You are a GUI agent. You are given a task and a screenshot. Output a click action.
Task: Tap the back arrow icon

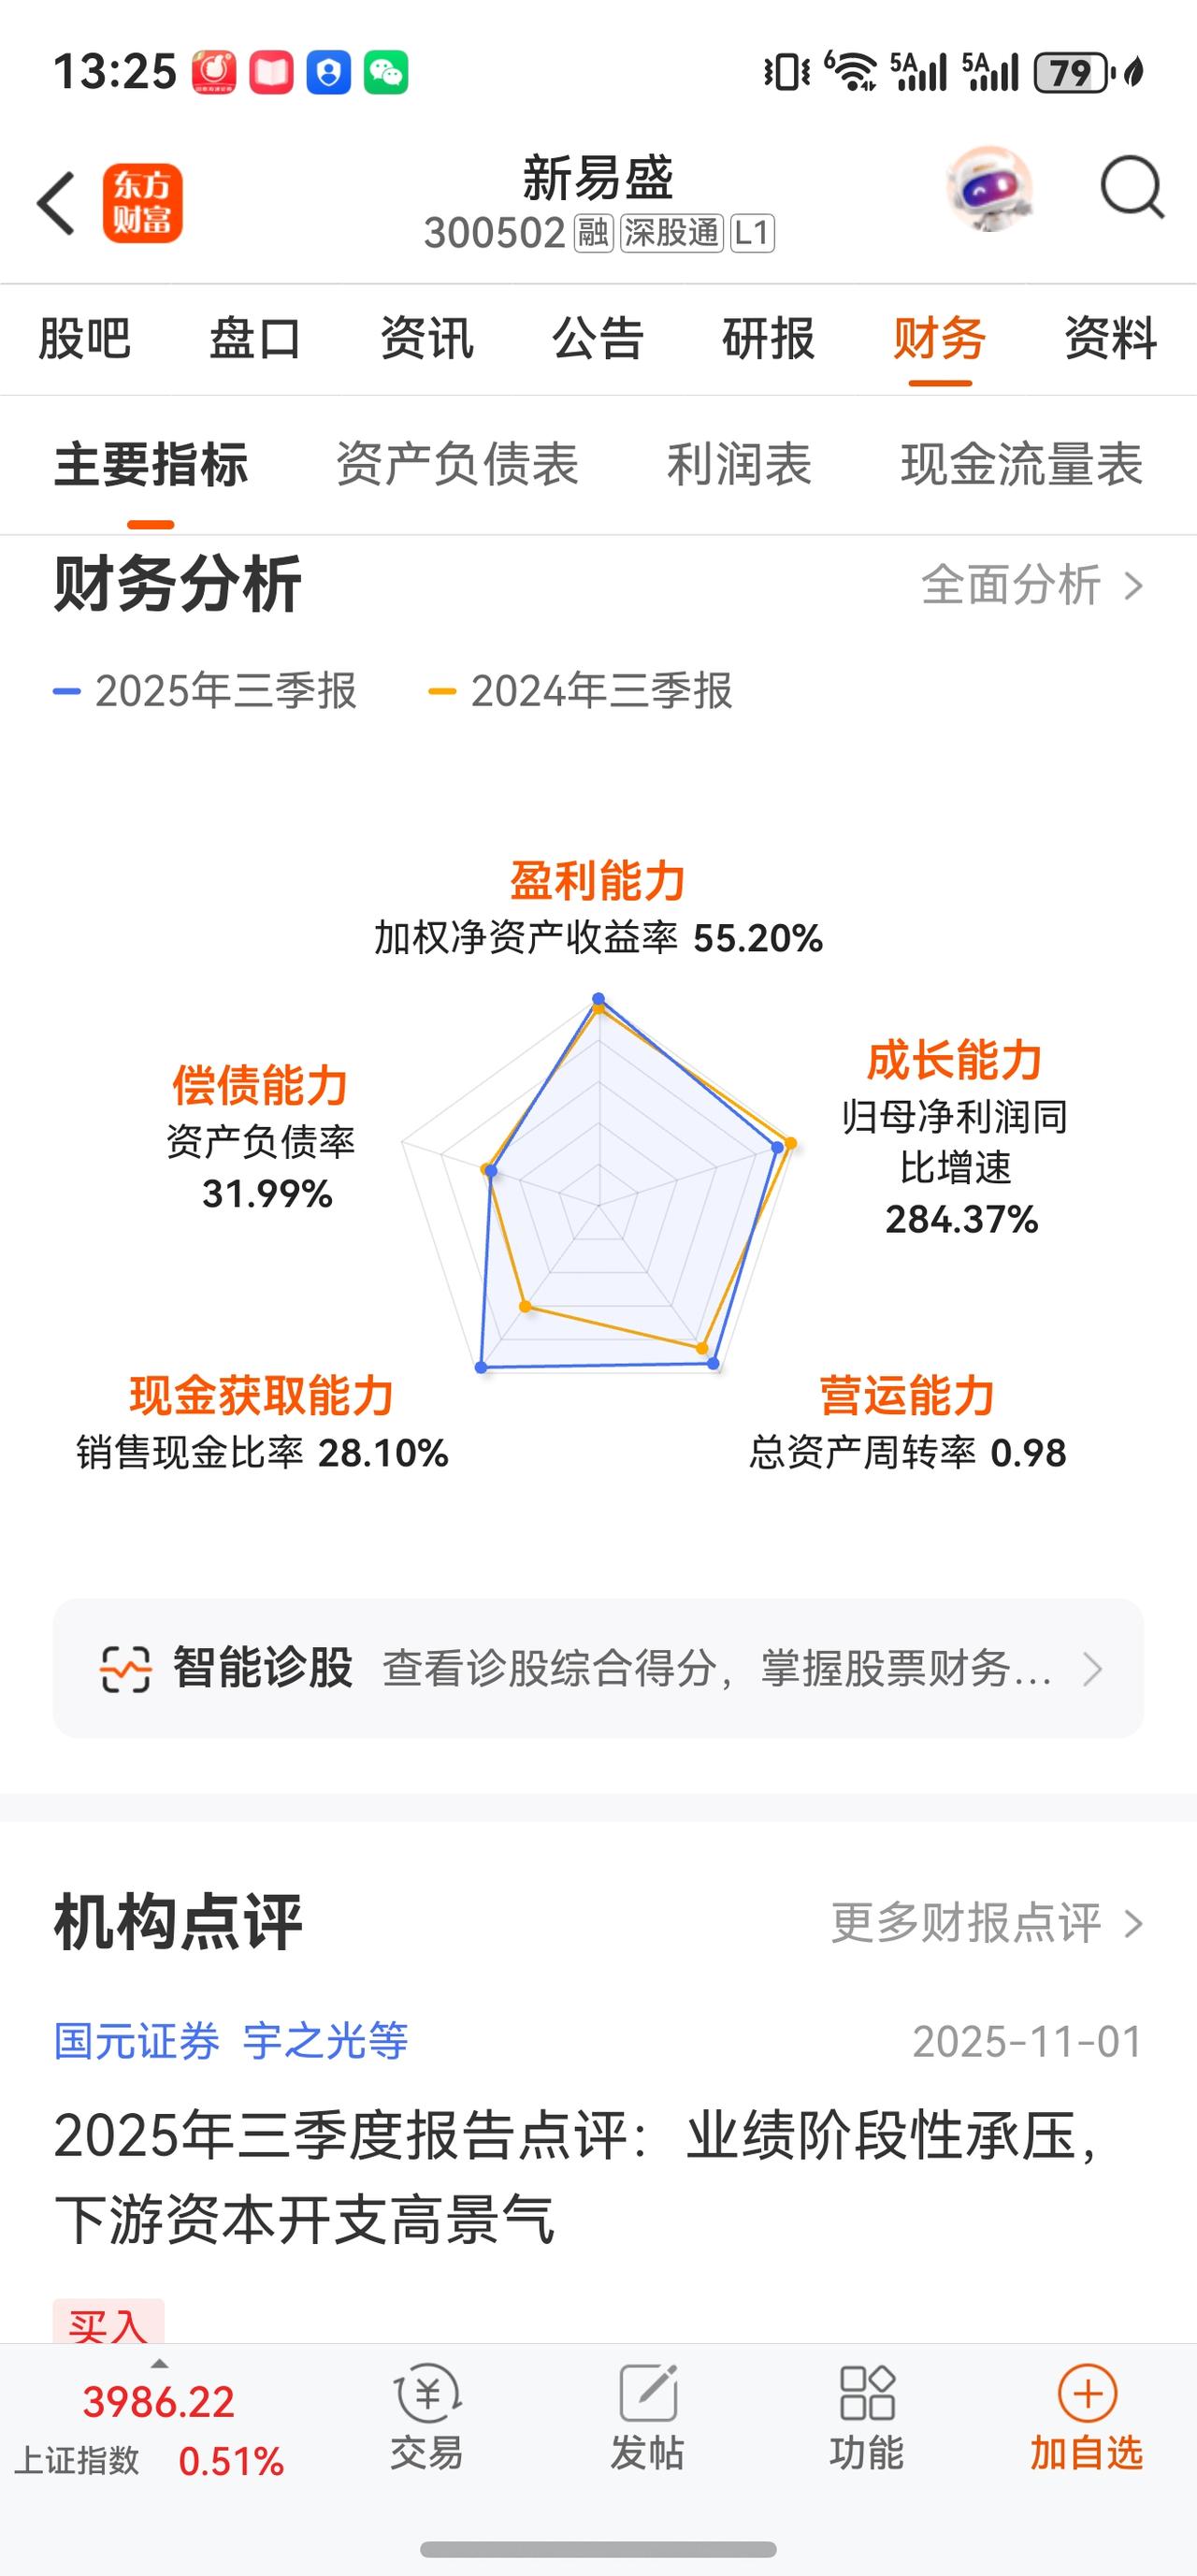coord(57,203)
